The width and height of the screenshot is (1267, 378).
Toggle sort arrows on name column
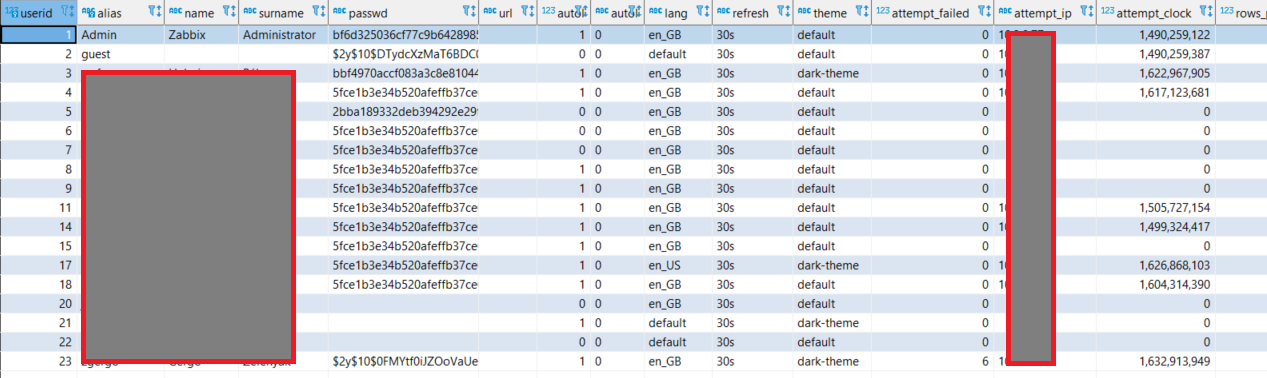pos(234,12)
